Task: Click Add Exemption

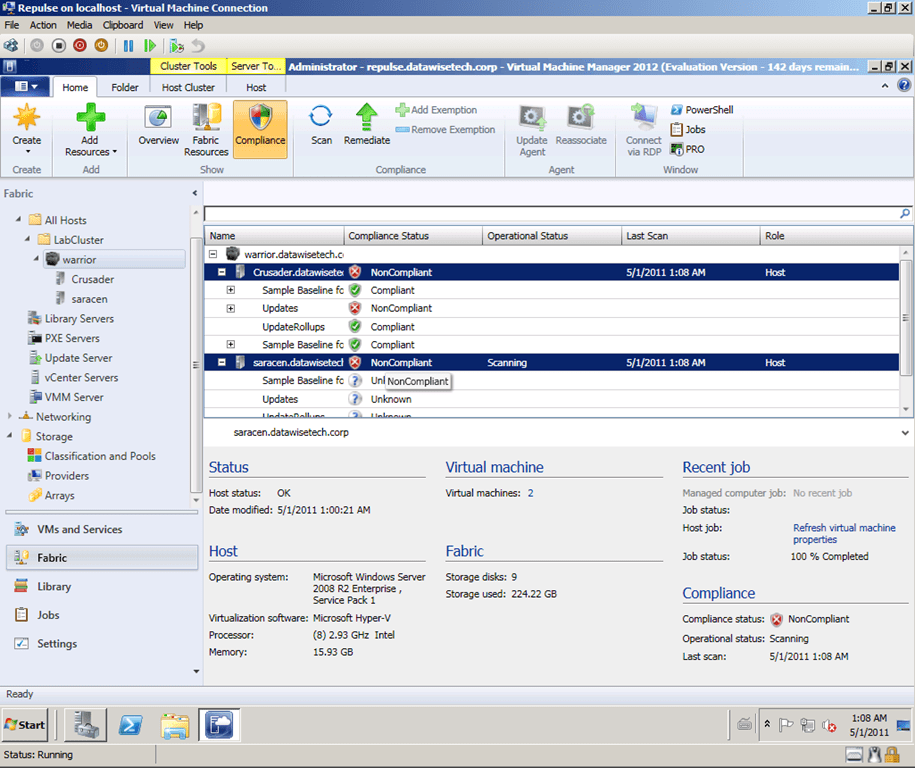Action: [x=436, y=110]
